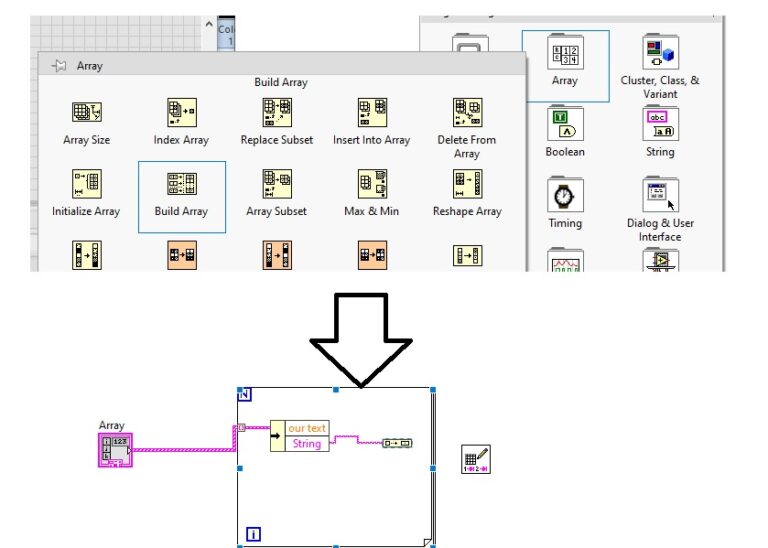Viewport: 768px width, 548px height.
Task: Open the Array subpalette in Functions
Action: (x=564, y=58)
